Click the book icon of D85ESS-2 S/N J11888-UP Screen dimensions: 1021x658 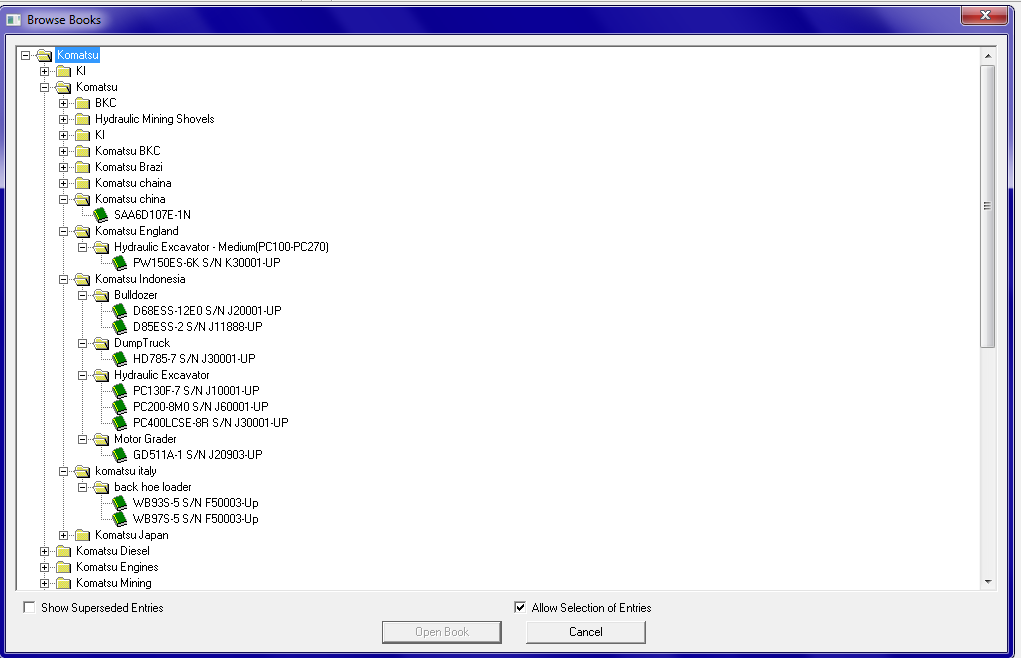tap(120, 327)
